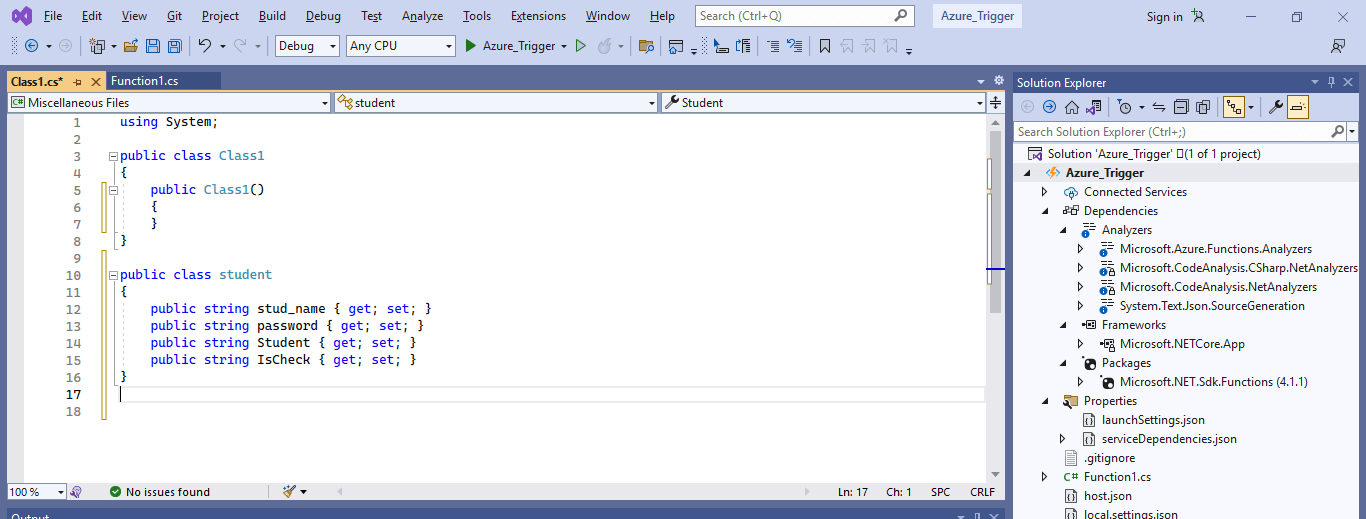1366x519 pixels.
Task: Pin the Class1.cs tab
Action: [77, 82]
